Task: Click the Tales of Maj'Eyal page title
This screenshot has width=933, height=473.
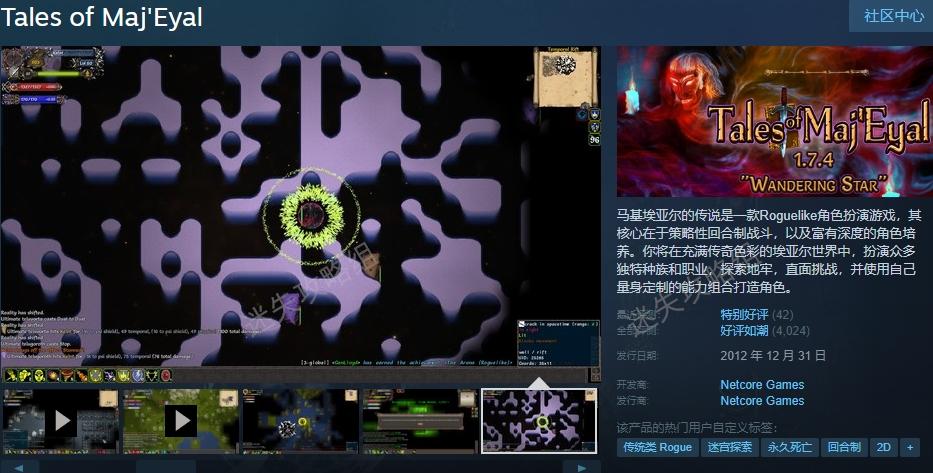Action: point(102,17)
